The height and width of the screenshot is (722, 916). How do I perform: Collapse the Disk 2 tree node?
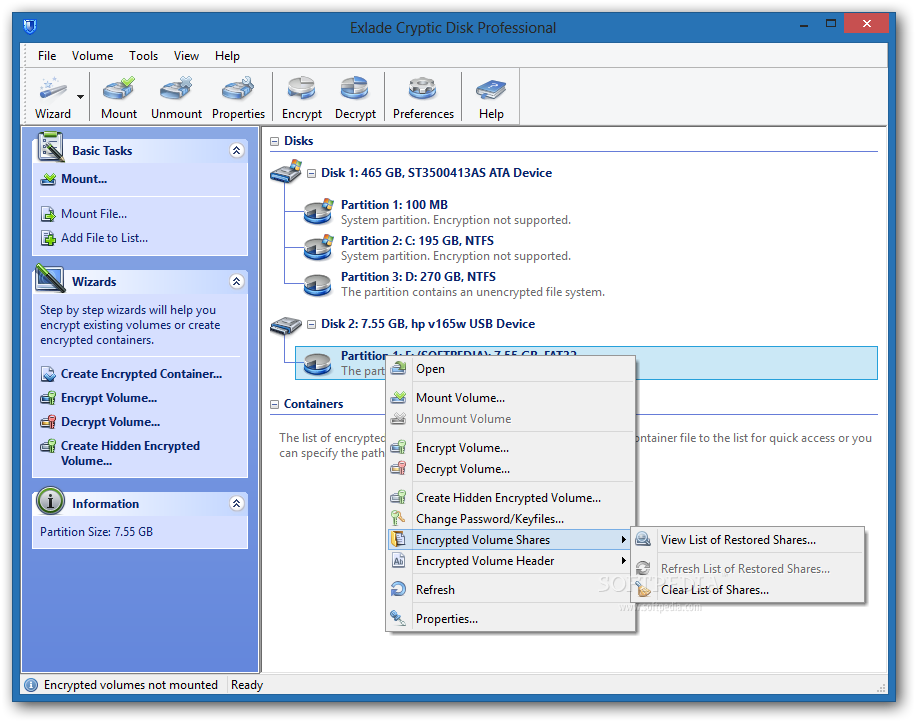[x=311, y=324]
